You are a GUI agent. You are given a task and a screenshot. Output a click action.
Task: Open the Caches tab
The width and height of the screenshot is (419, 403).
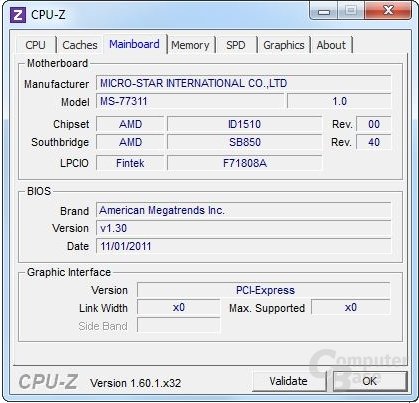(80, 45)
